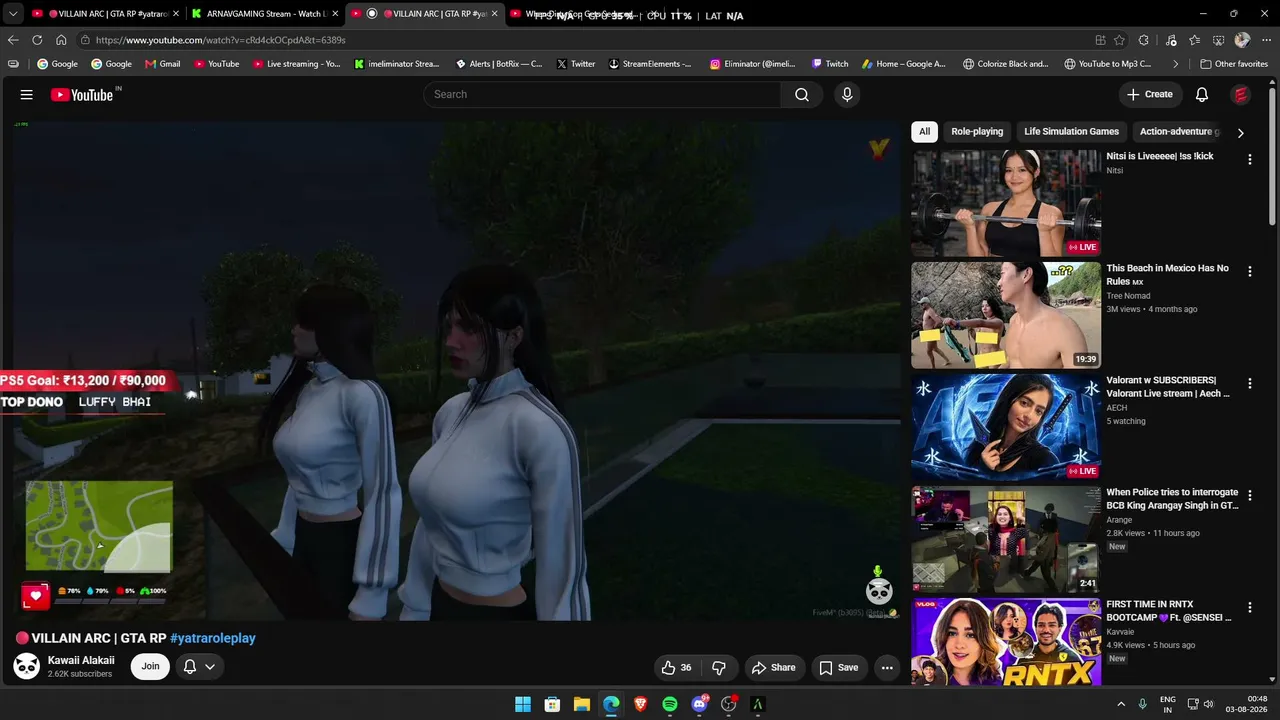This screenshot has width=1280, height=720.
Task: Focus the YouTube Search field
Action: (602, 95)
